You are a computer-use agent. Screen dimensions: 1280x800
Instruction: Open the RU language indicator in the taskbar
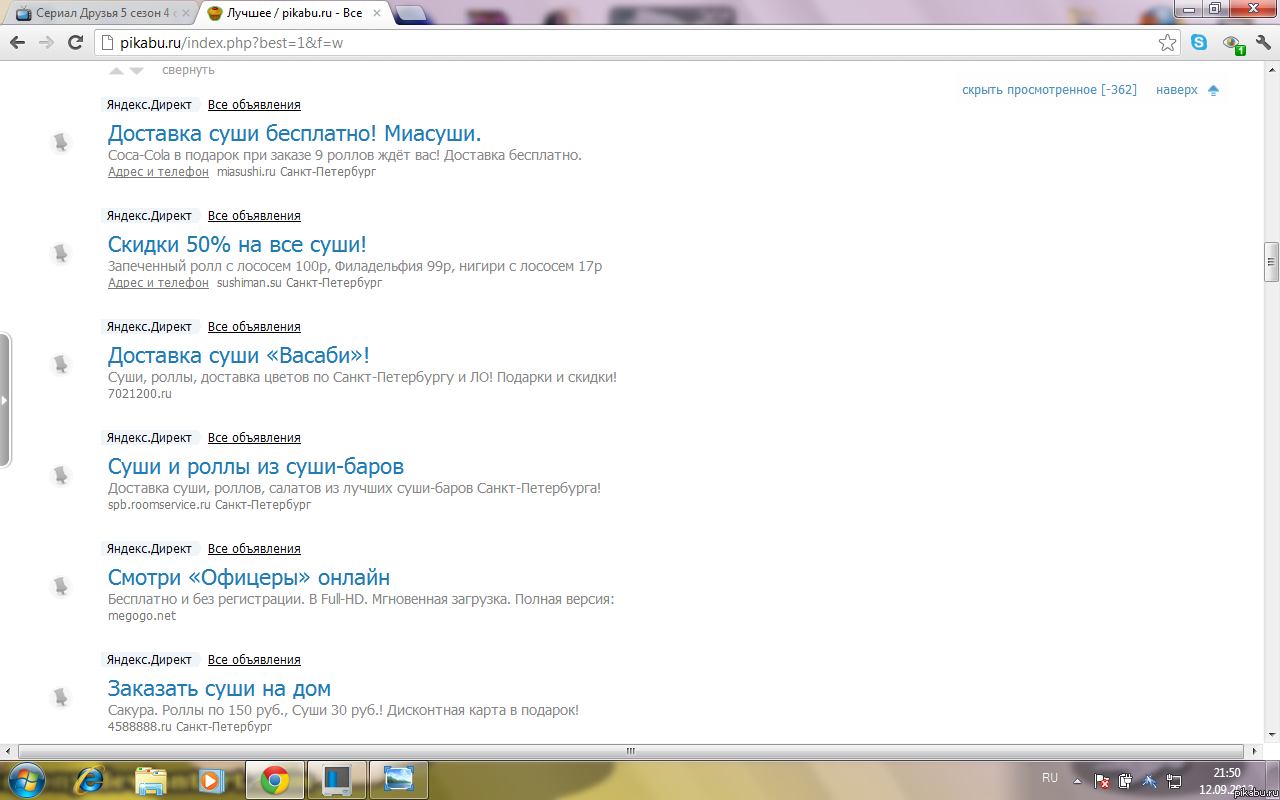(1050, 778)
